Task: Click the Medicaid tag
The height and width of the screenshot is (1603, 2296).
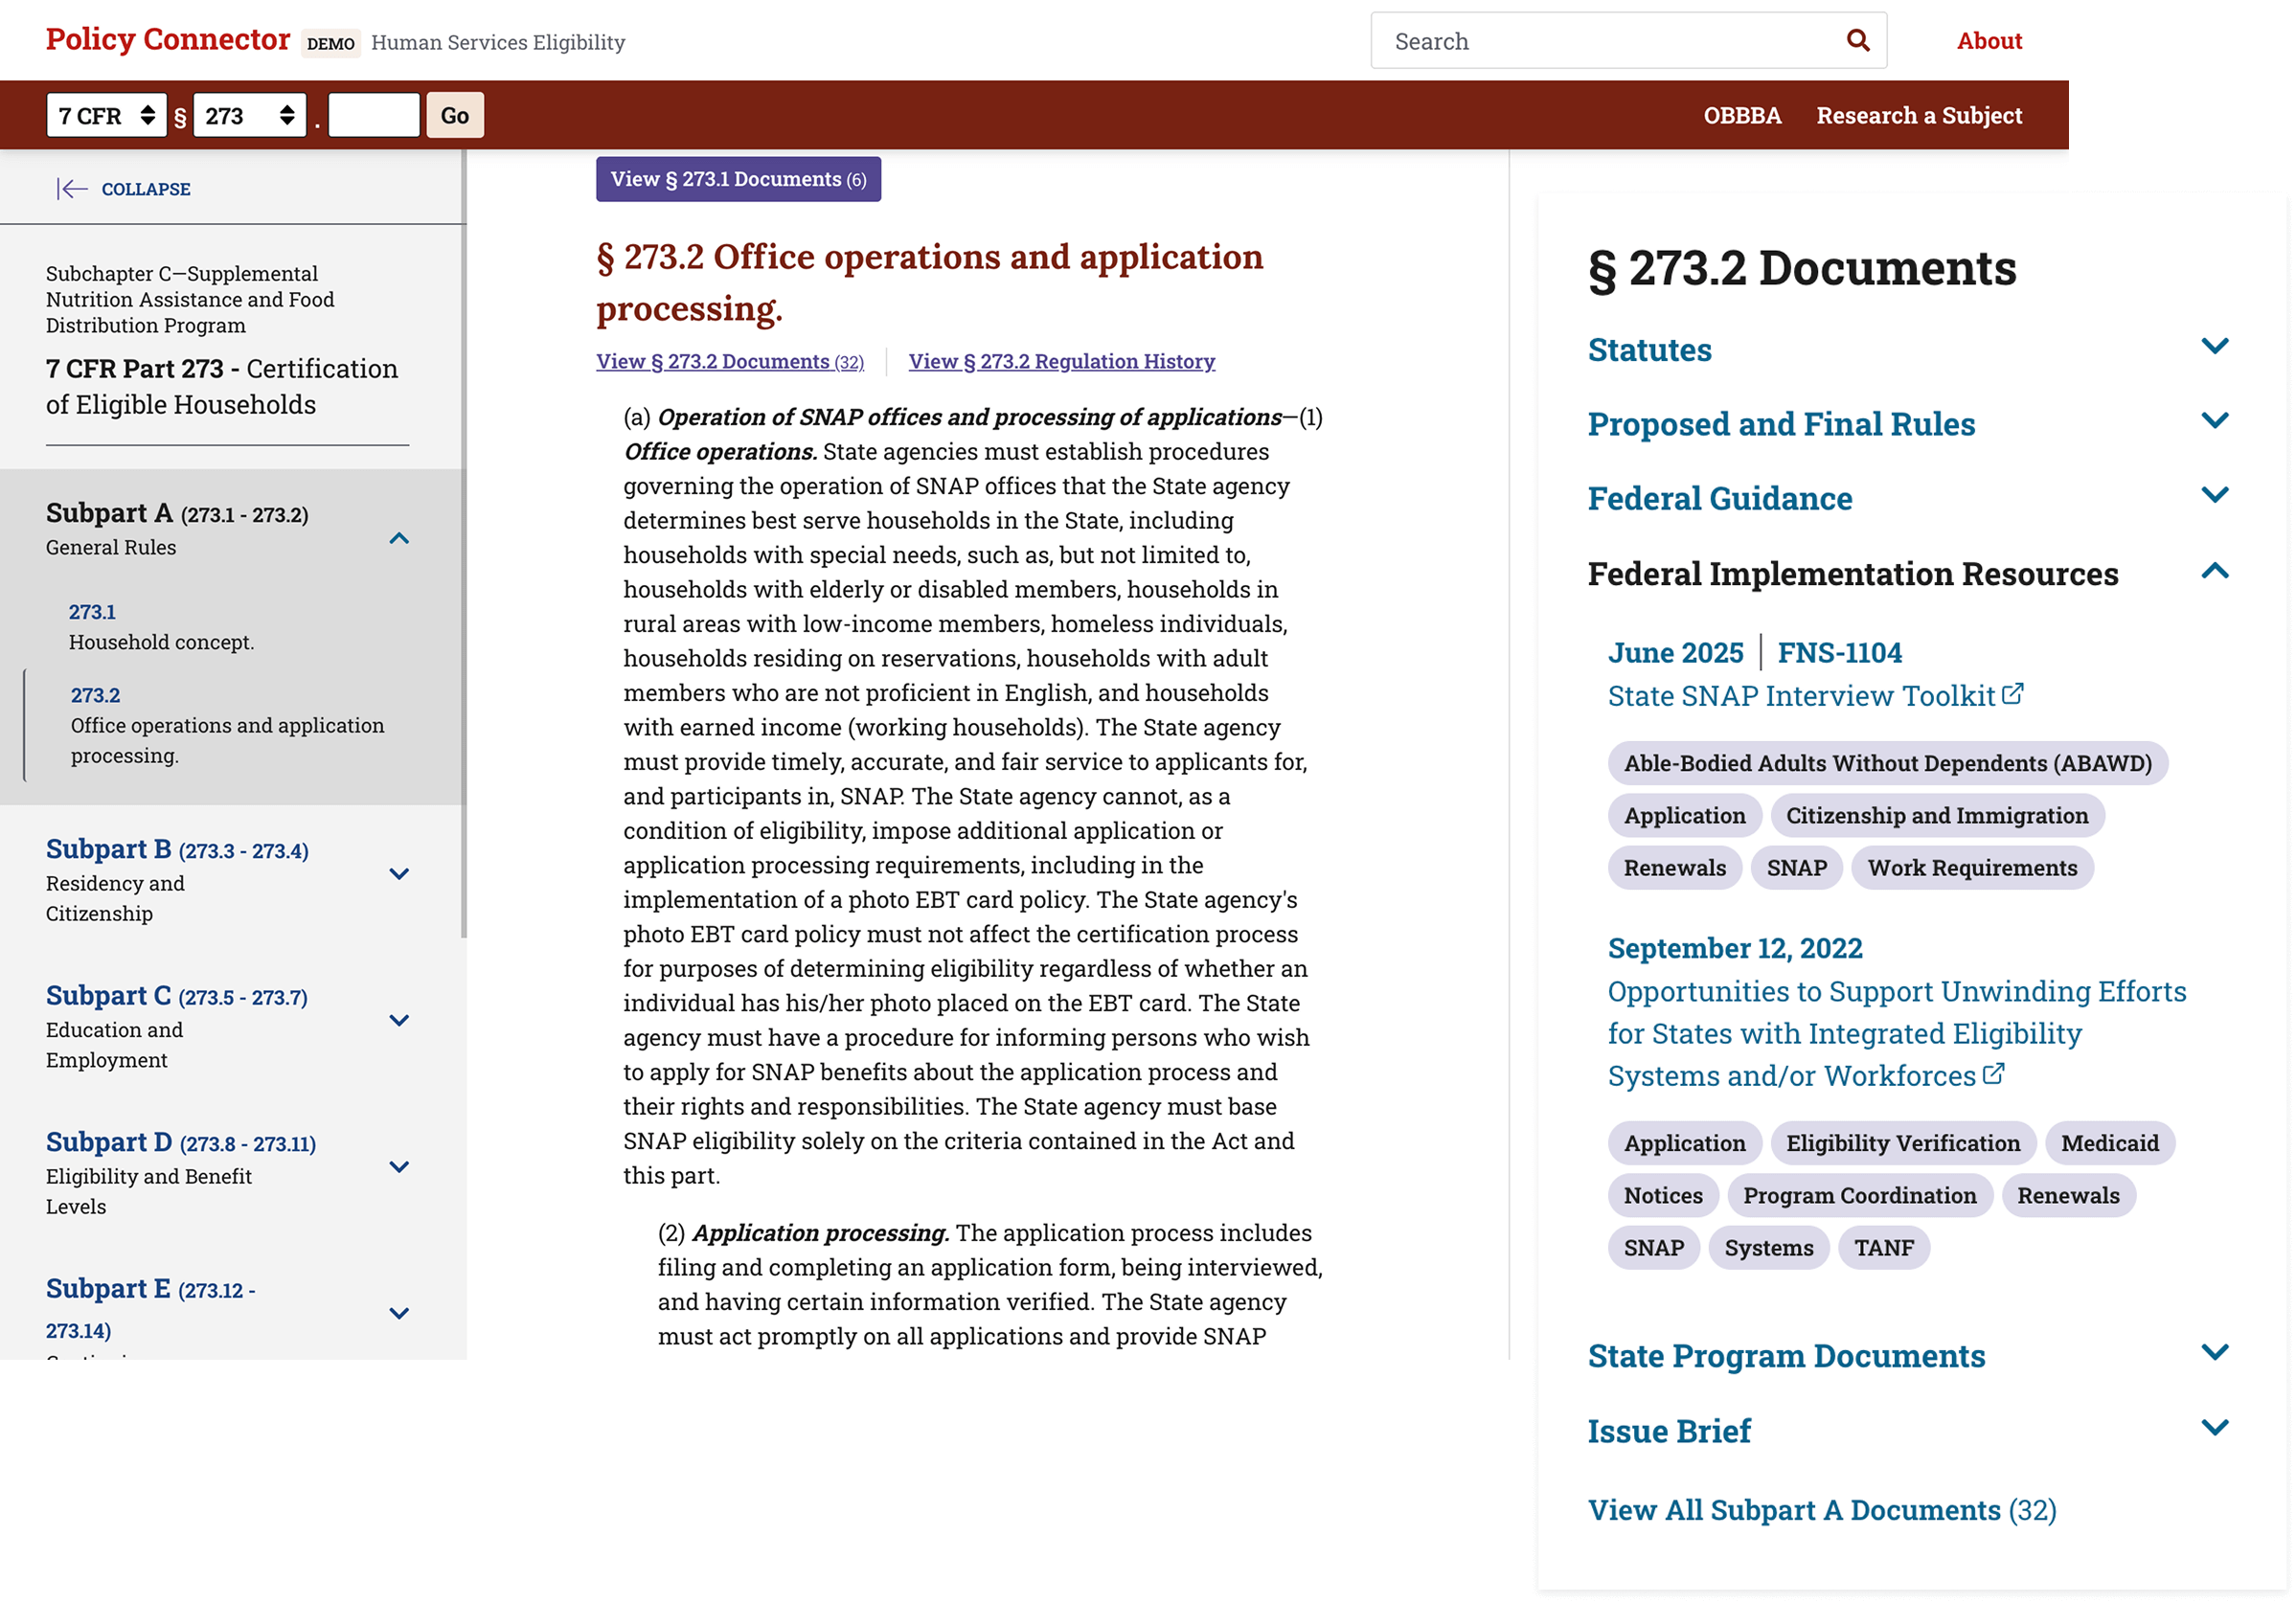Action: click(x=2109, y=1143)
